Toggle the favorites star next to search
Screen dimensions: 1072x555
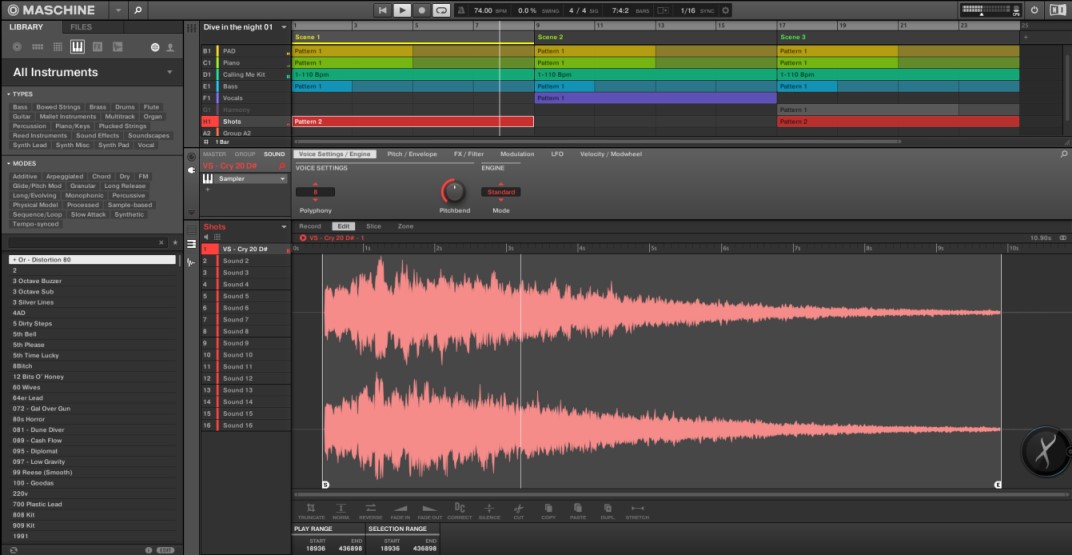tap(175, 243)
